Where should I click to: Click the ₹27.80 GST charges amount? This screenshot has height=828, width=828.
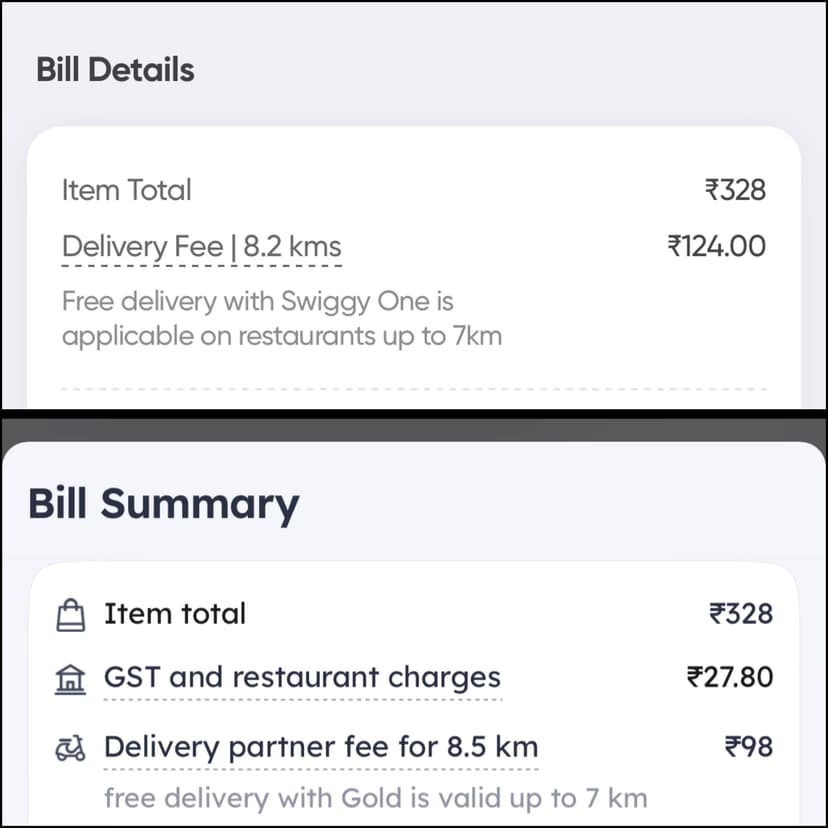(x=729, y=677)
